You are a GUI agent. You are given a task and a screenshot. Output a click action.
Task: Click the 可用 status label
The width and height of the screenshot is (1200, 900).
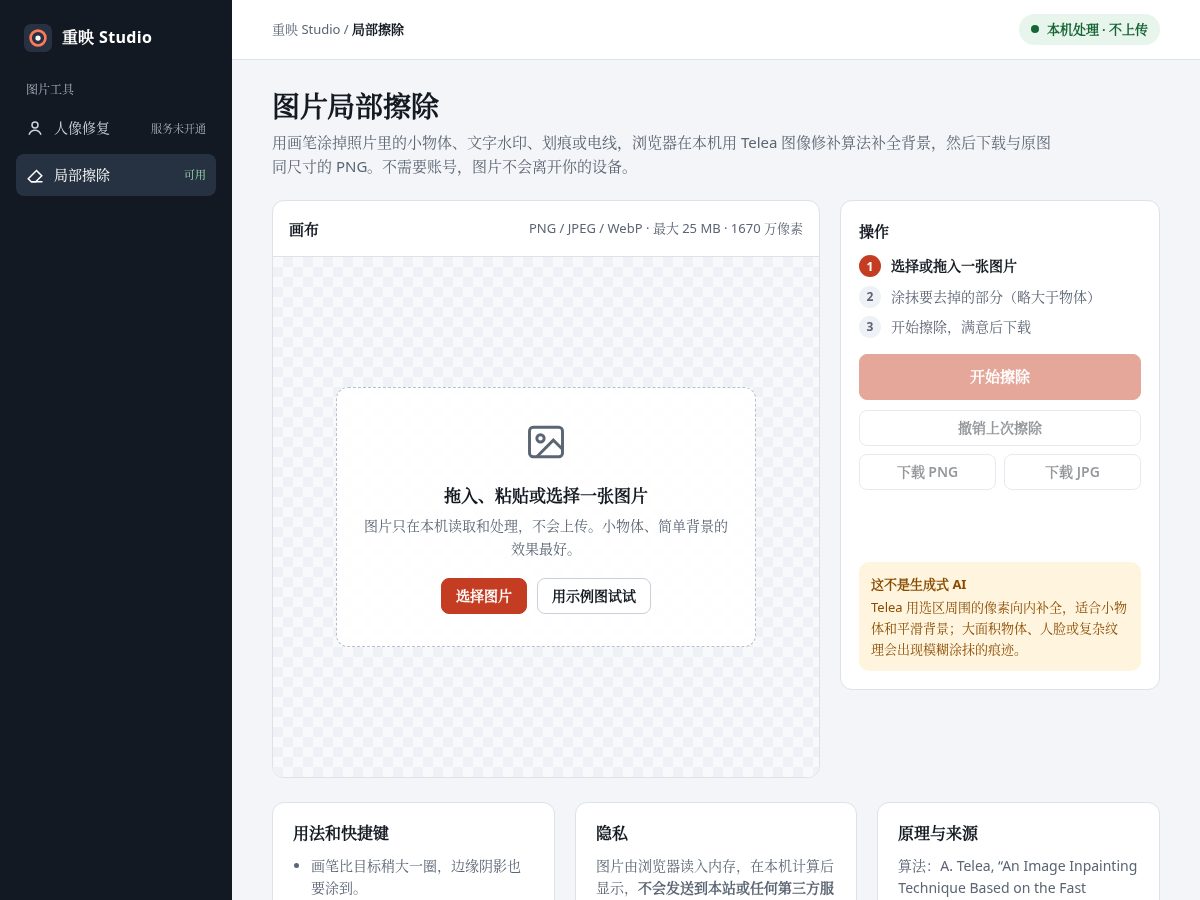coord(195,175)
